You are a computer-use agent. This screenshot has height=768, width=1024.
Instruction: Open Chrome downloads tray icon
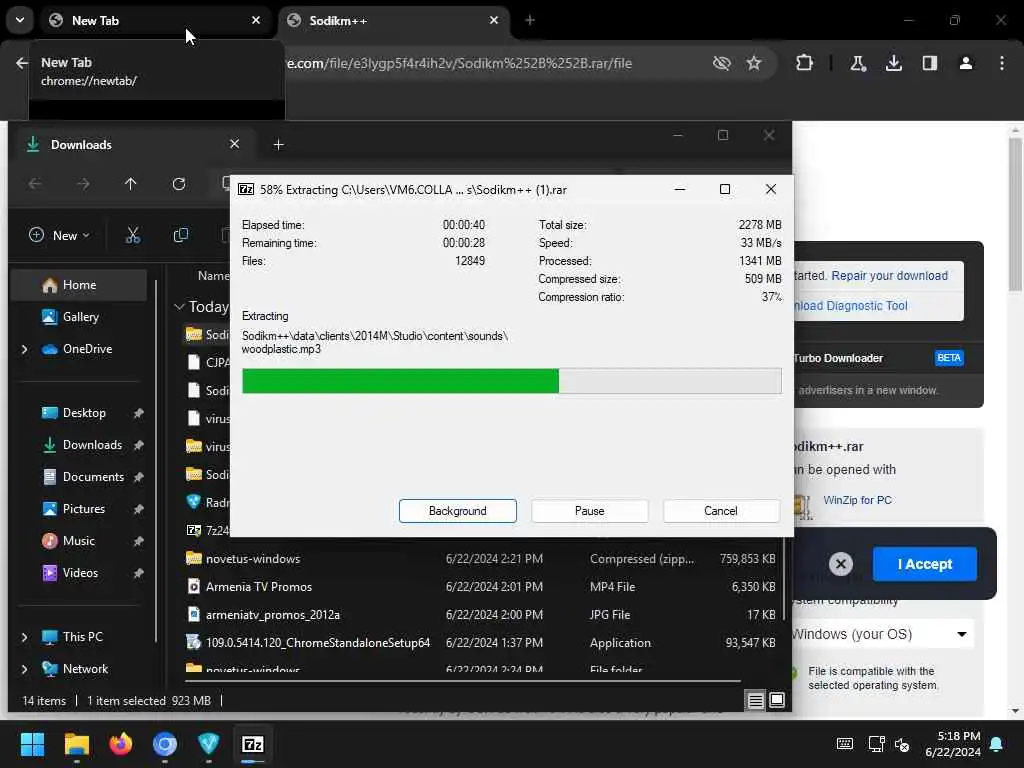pos(893,63)
